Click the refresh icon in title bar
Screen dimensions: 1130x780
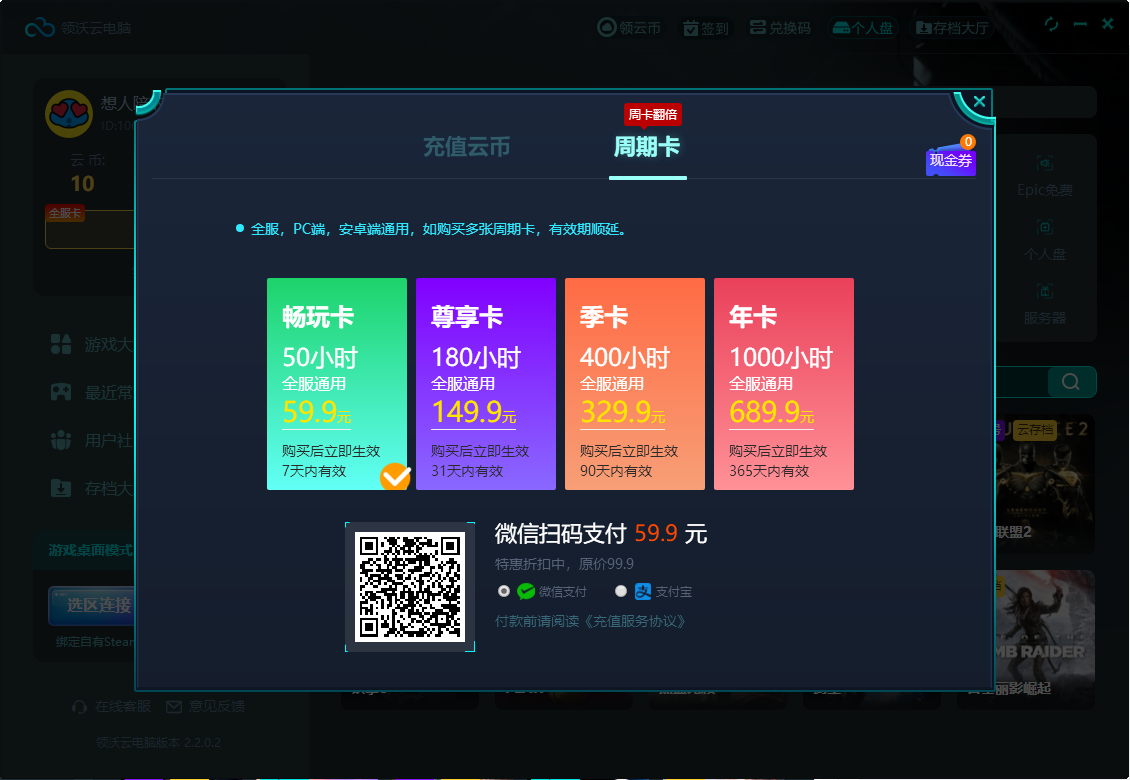coord(1051,25)
